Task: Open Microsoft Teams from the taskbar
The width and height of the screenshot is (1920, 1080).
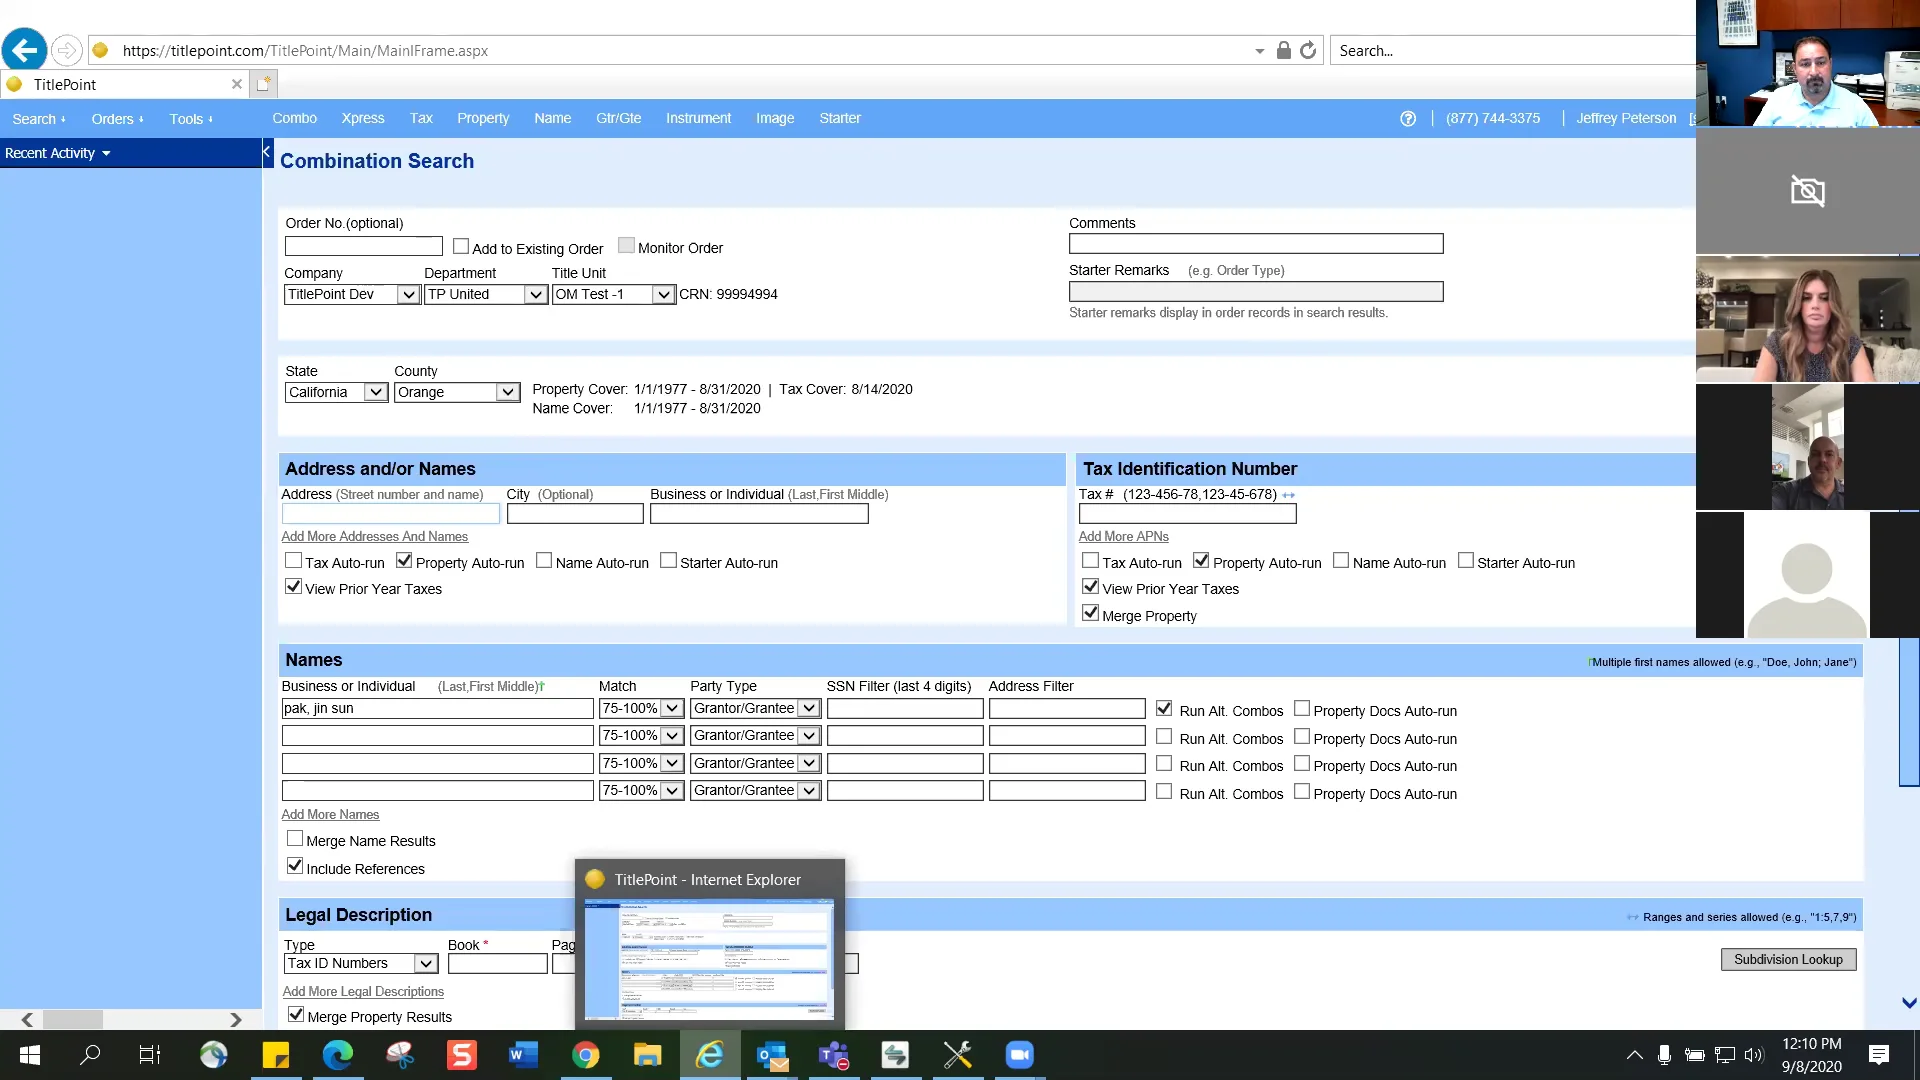Action: (x=834, y=1055)
